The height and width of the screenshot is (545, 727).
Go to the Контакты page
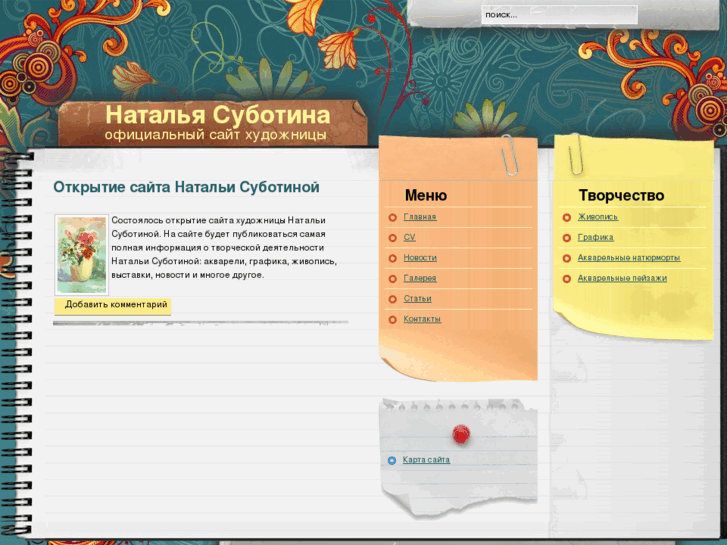pyautogui.click(x=422, y=319)
